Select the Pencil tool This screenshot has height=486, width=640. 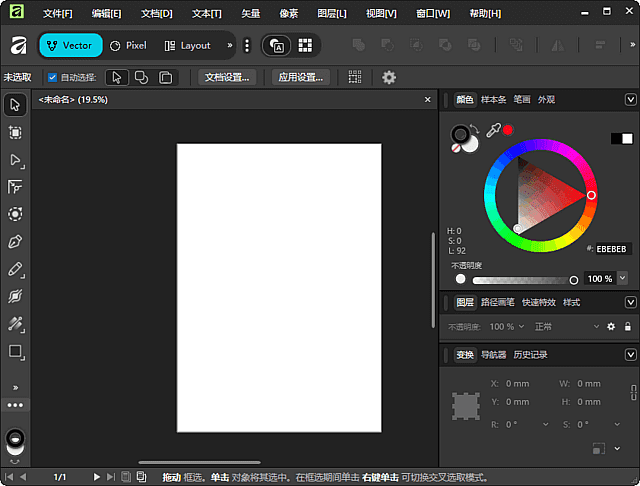15,269
